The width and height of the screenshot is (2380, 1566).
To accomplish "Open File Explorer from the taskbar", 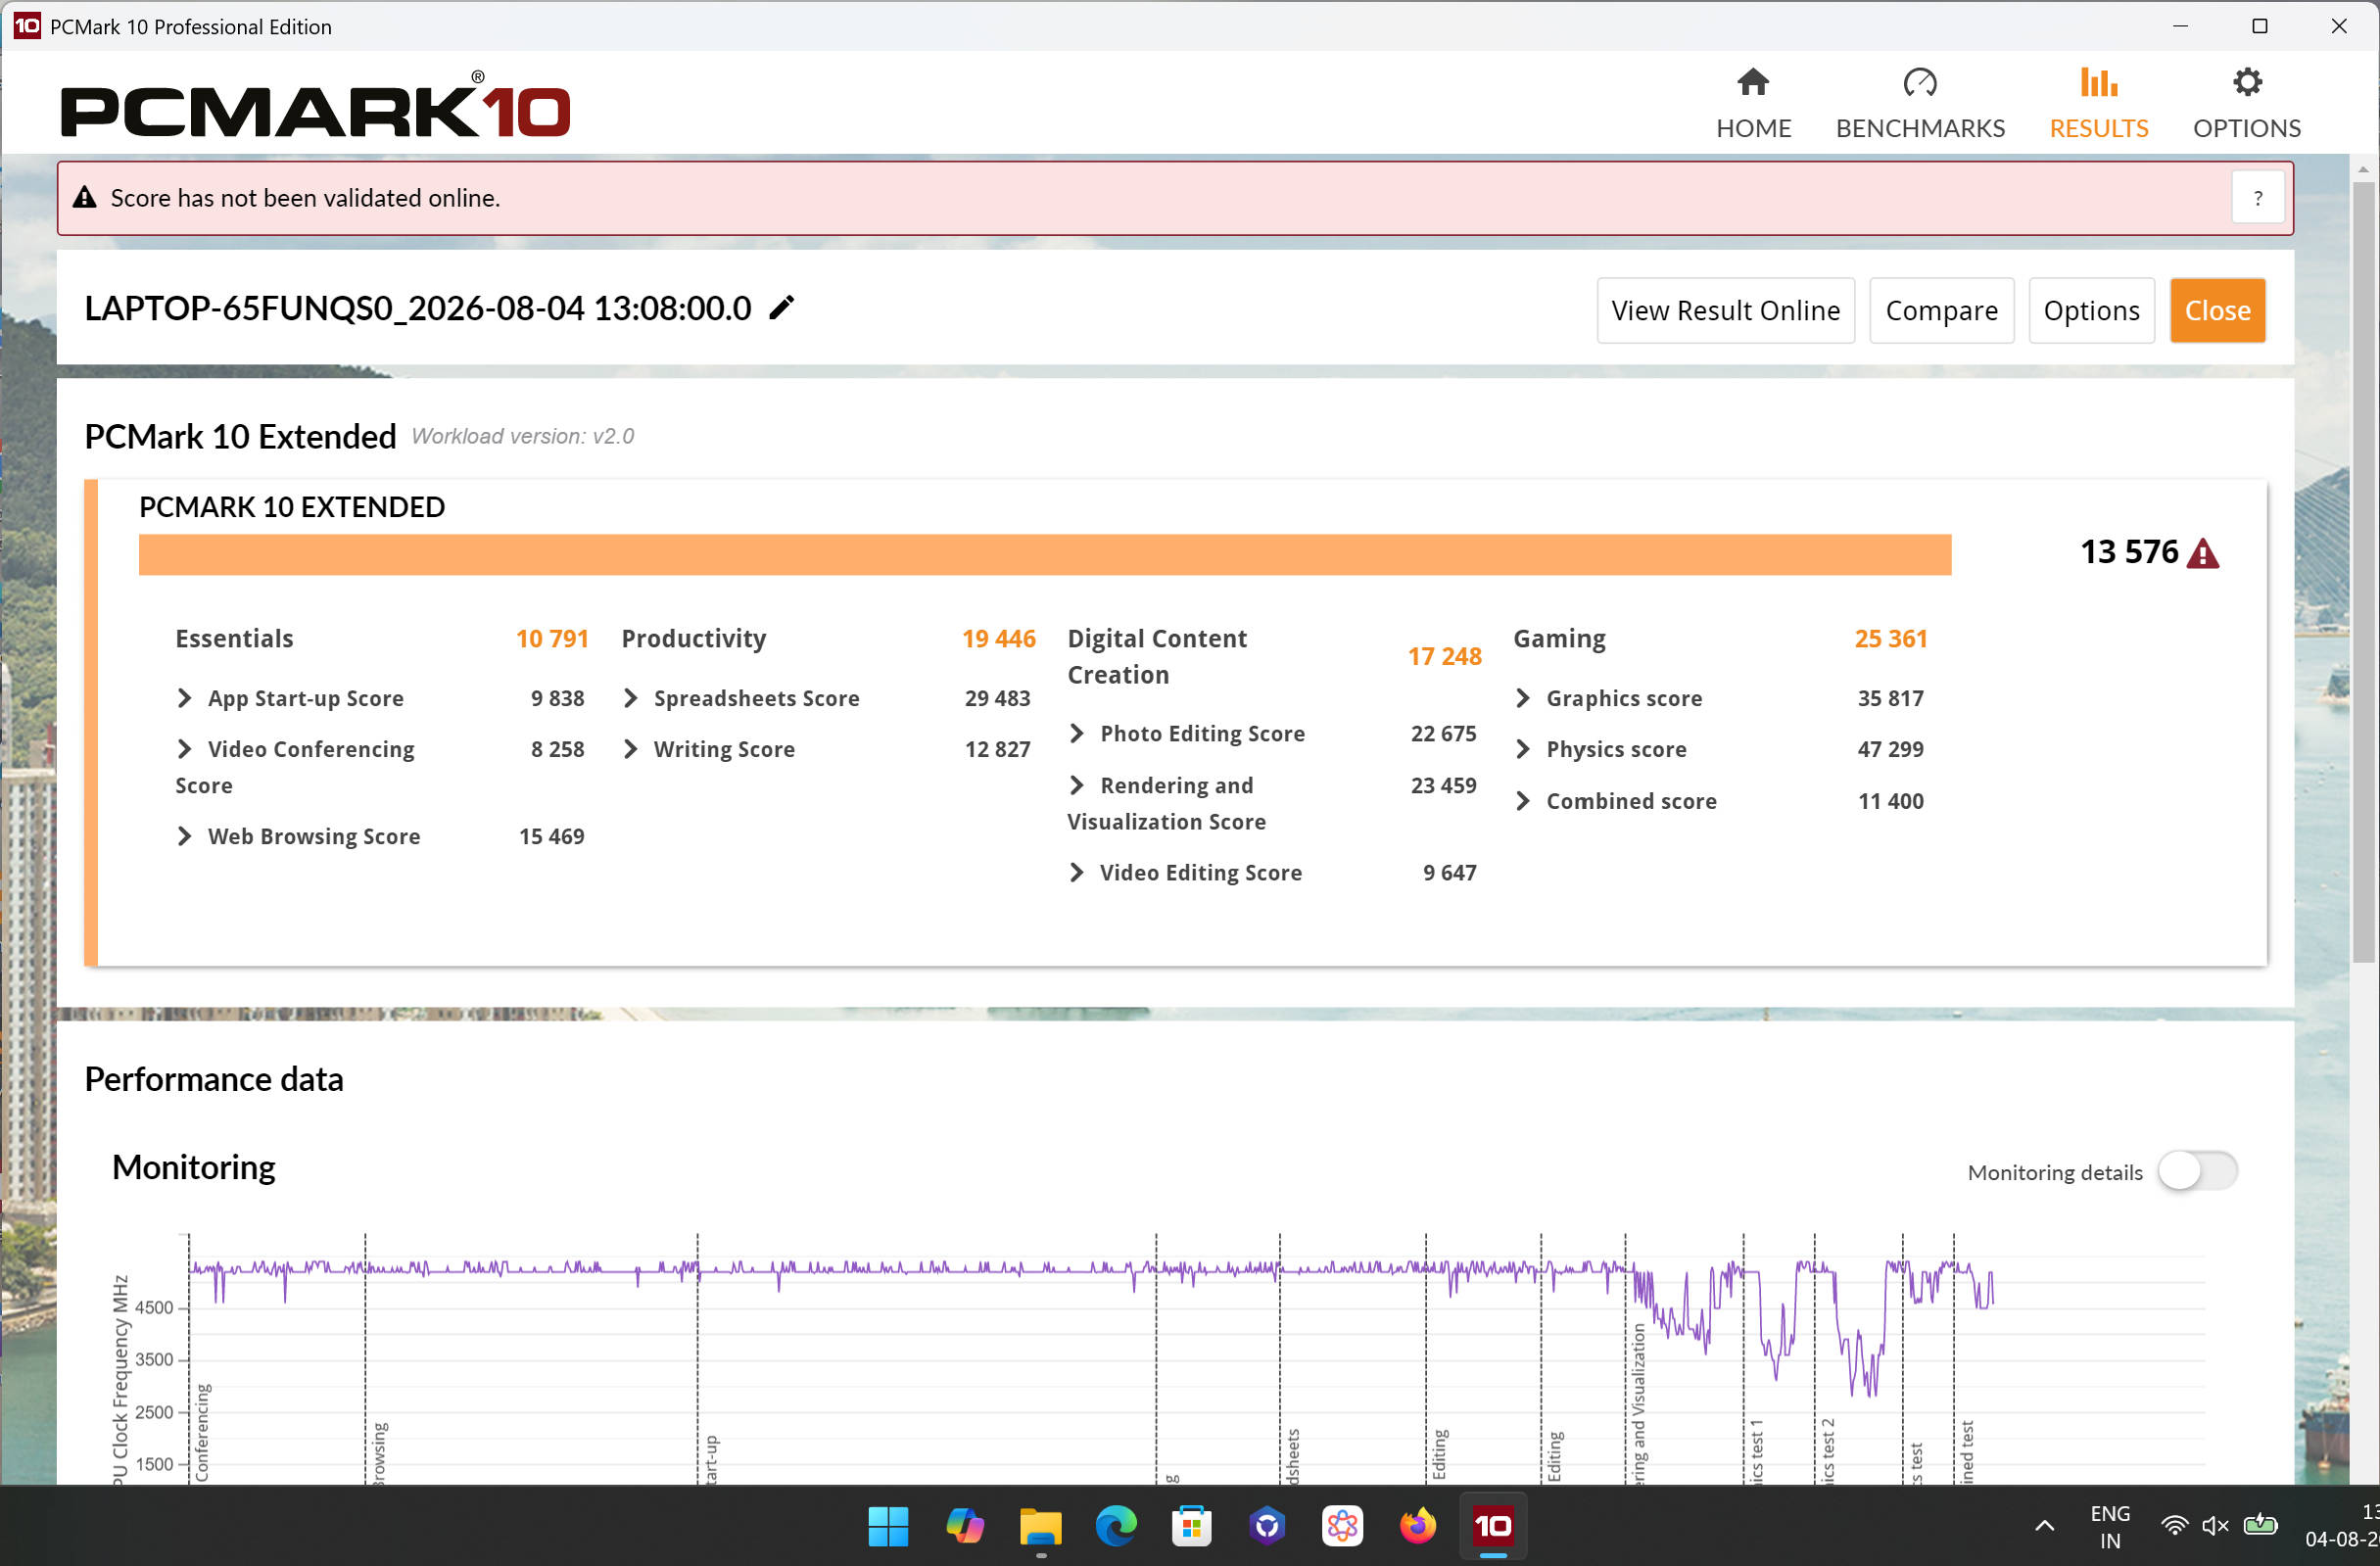I will (1040, 1526).
